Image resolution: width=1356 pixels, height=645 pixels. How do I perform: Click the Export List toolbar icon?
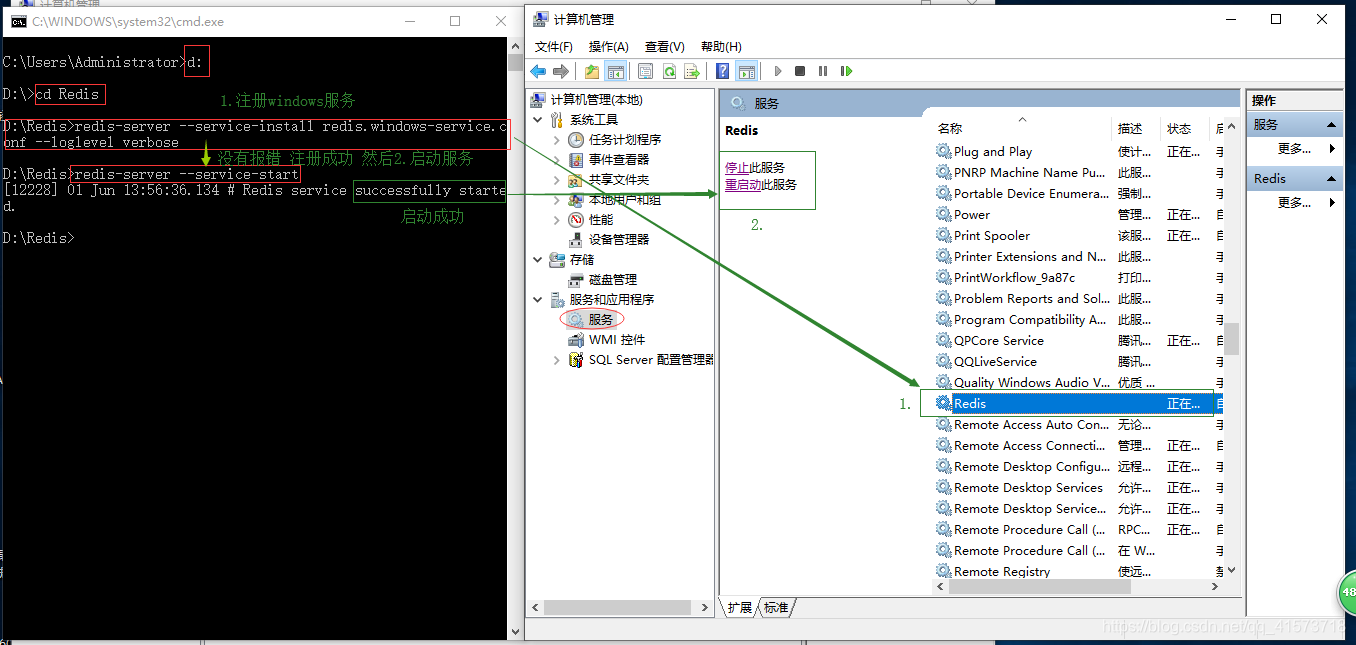tap(691, 71)
